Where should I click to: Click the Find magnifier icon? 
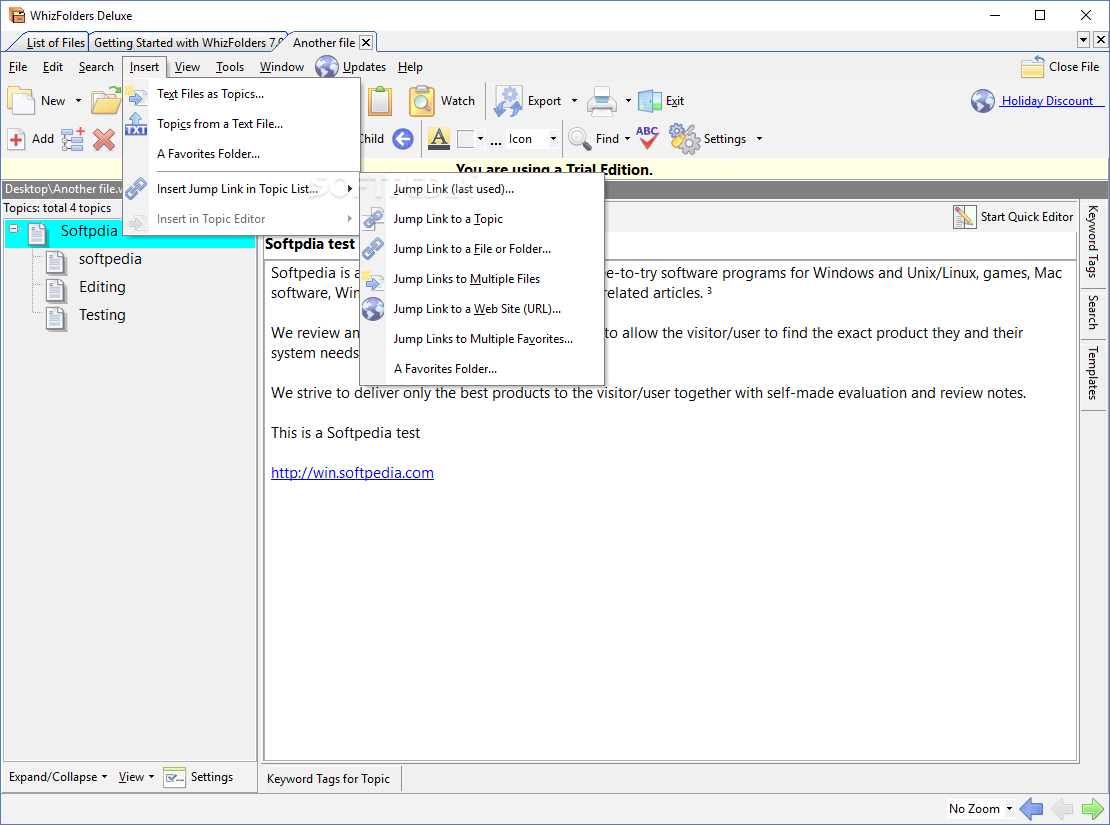click(x=580, y=139)
